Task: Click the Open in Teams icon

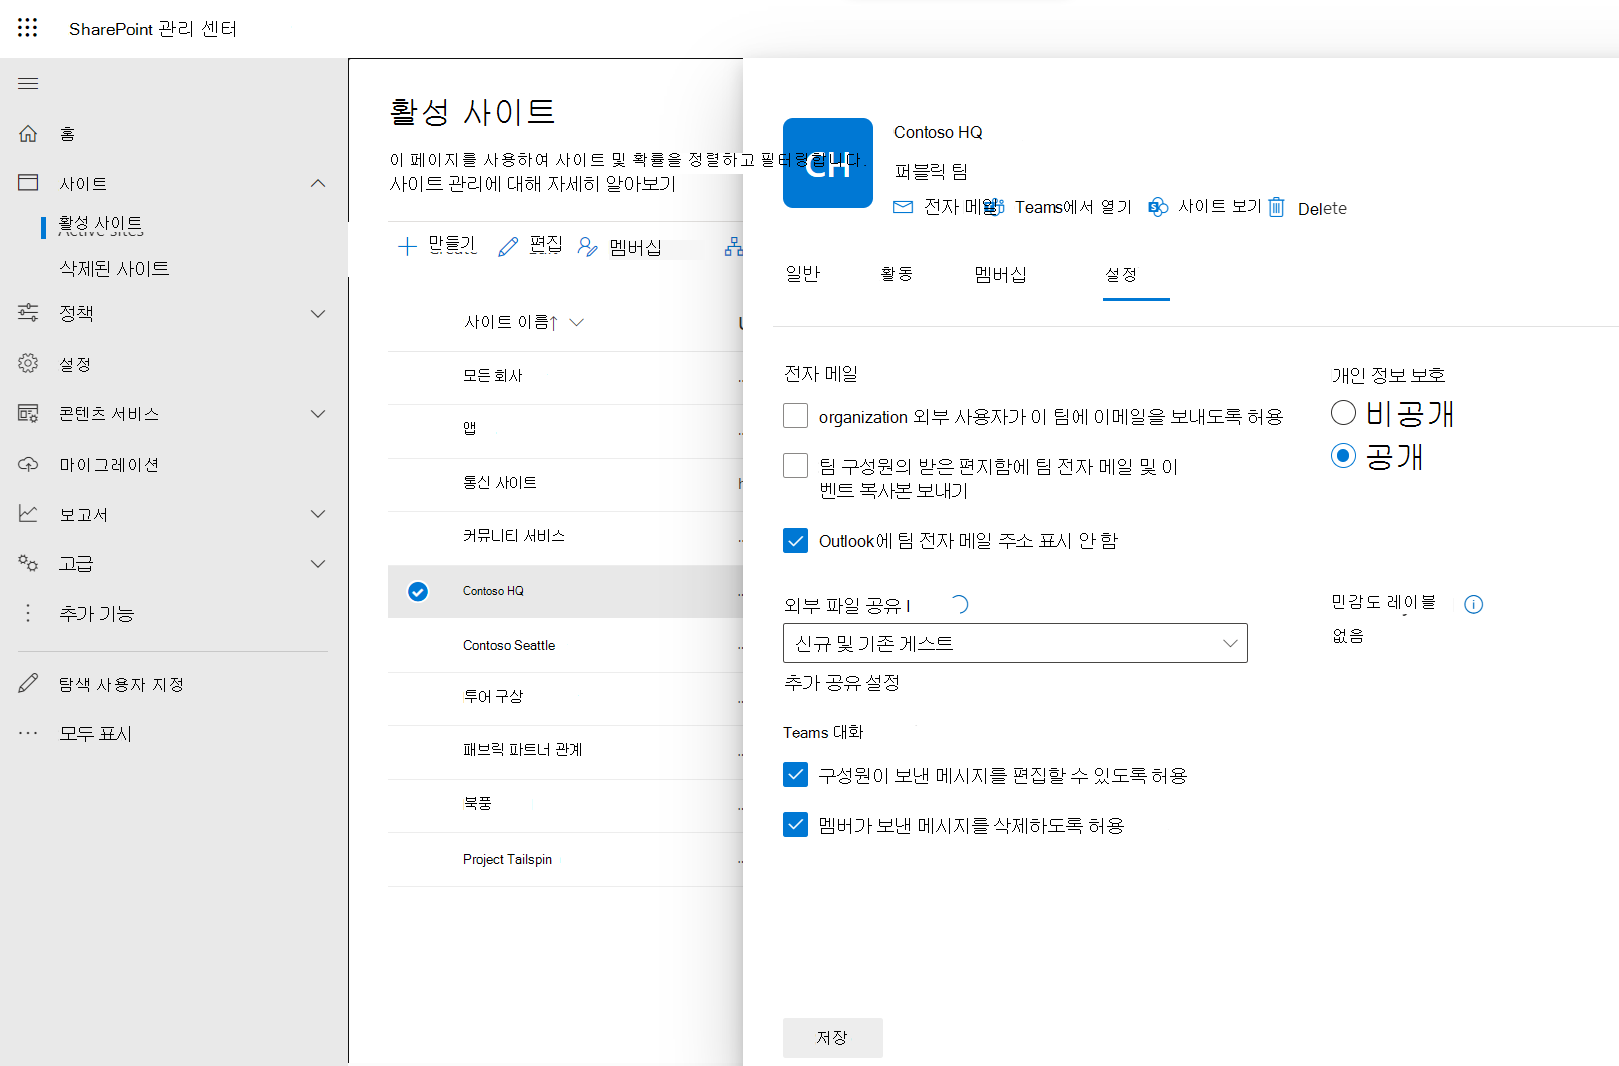Action: (995, 207)
